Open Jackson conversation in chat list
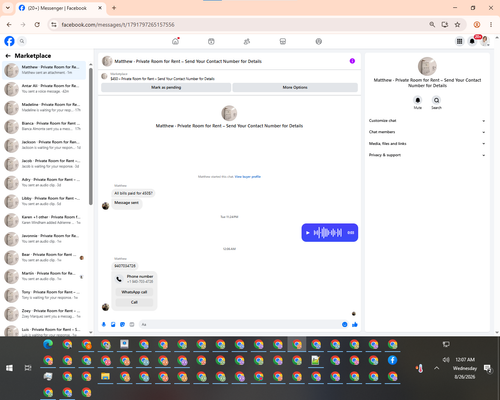 (x=44, y=145)
